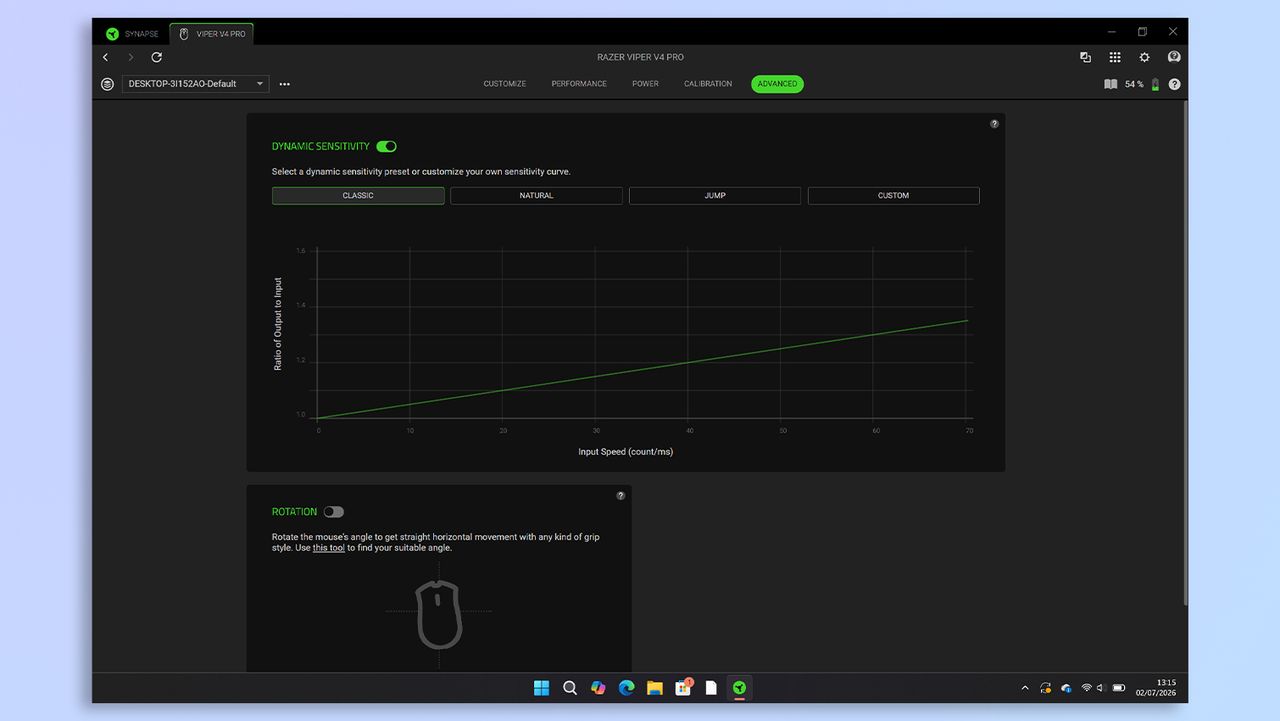Launch Copilot from the taskbar
Image resolution: width=1280 pixels, height=721 pixels.
click(x=598, y=688)
